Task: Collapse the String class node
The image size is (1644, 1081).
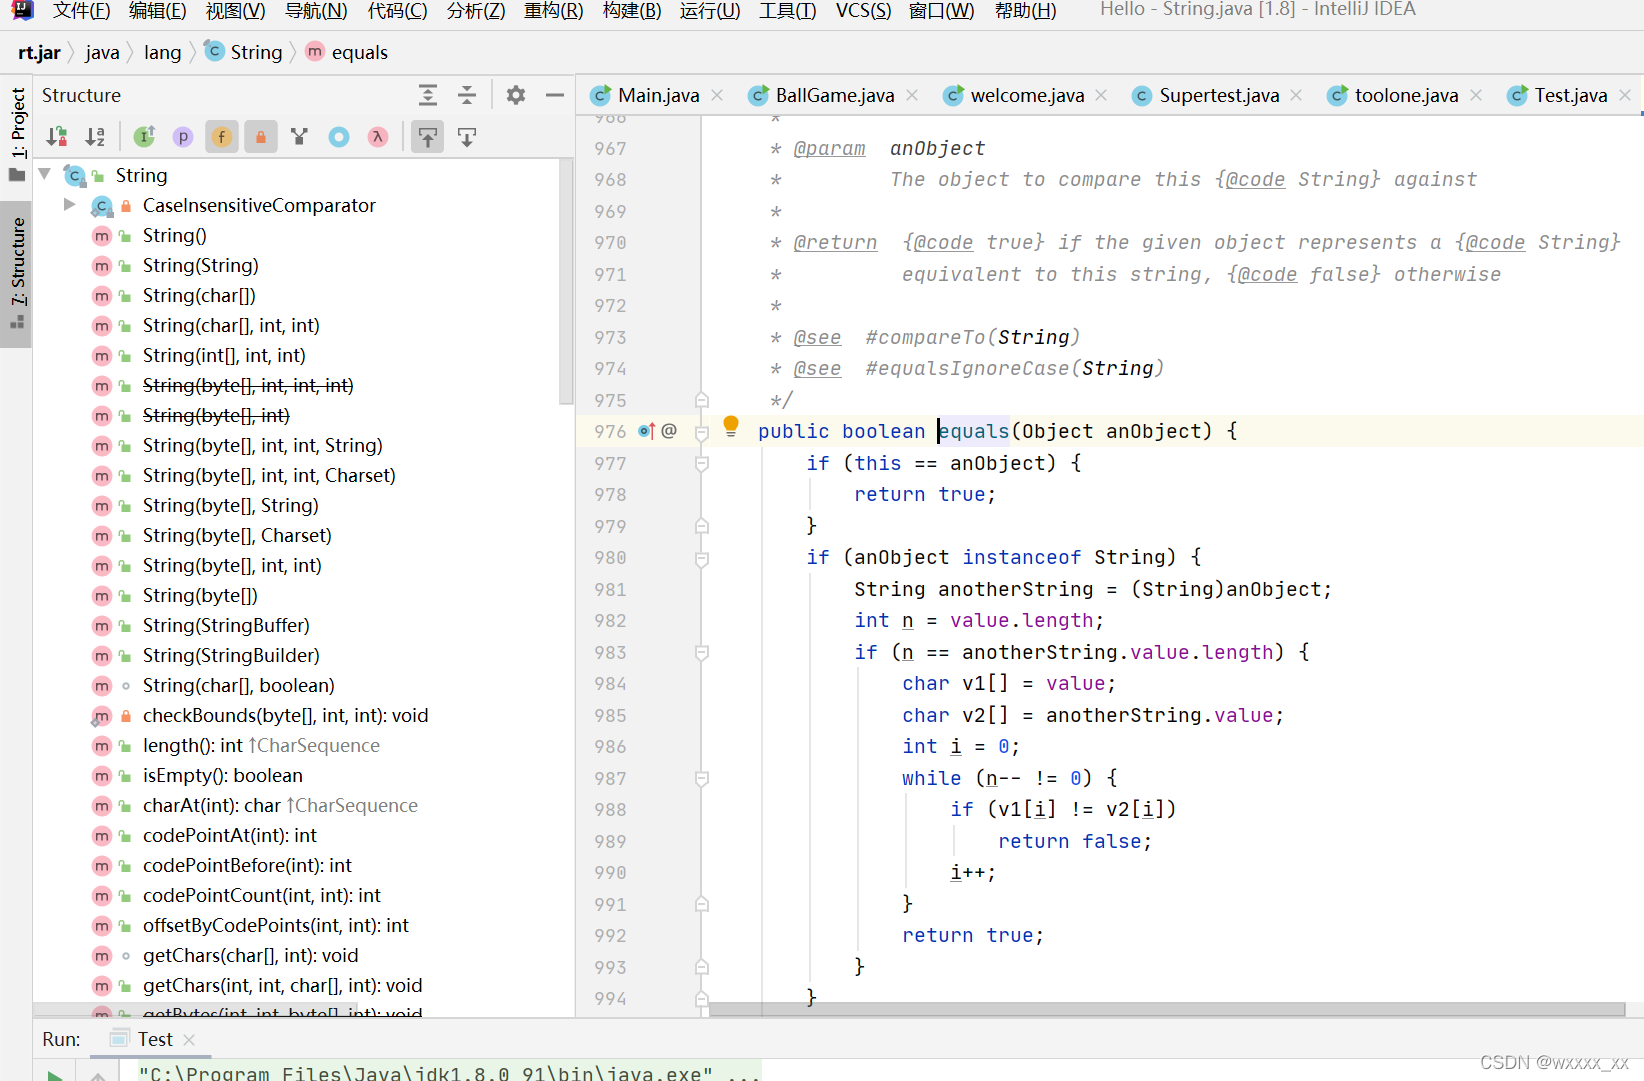Action: click(x=44, y=174)
